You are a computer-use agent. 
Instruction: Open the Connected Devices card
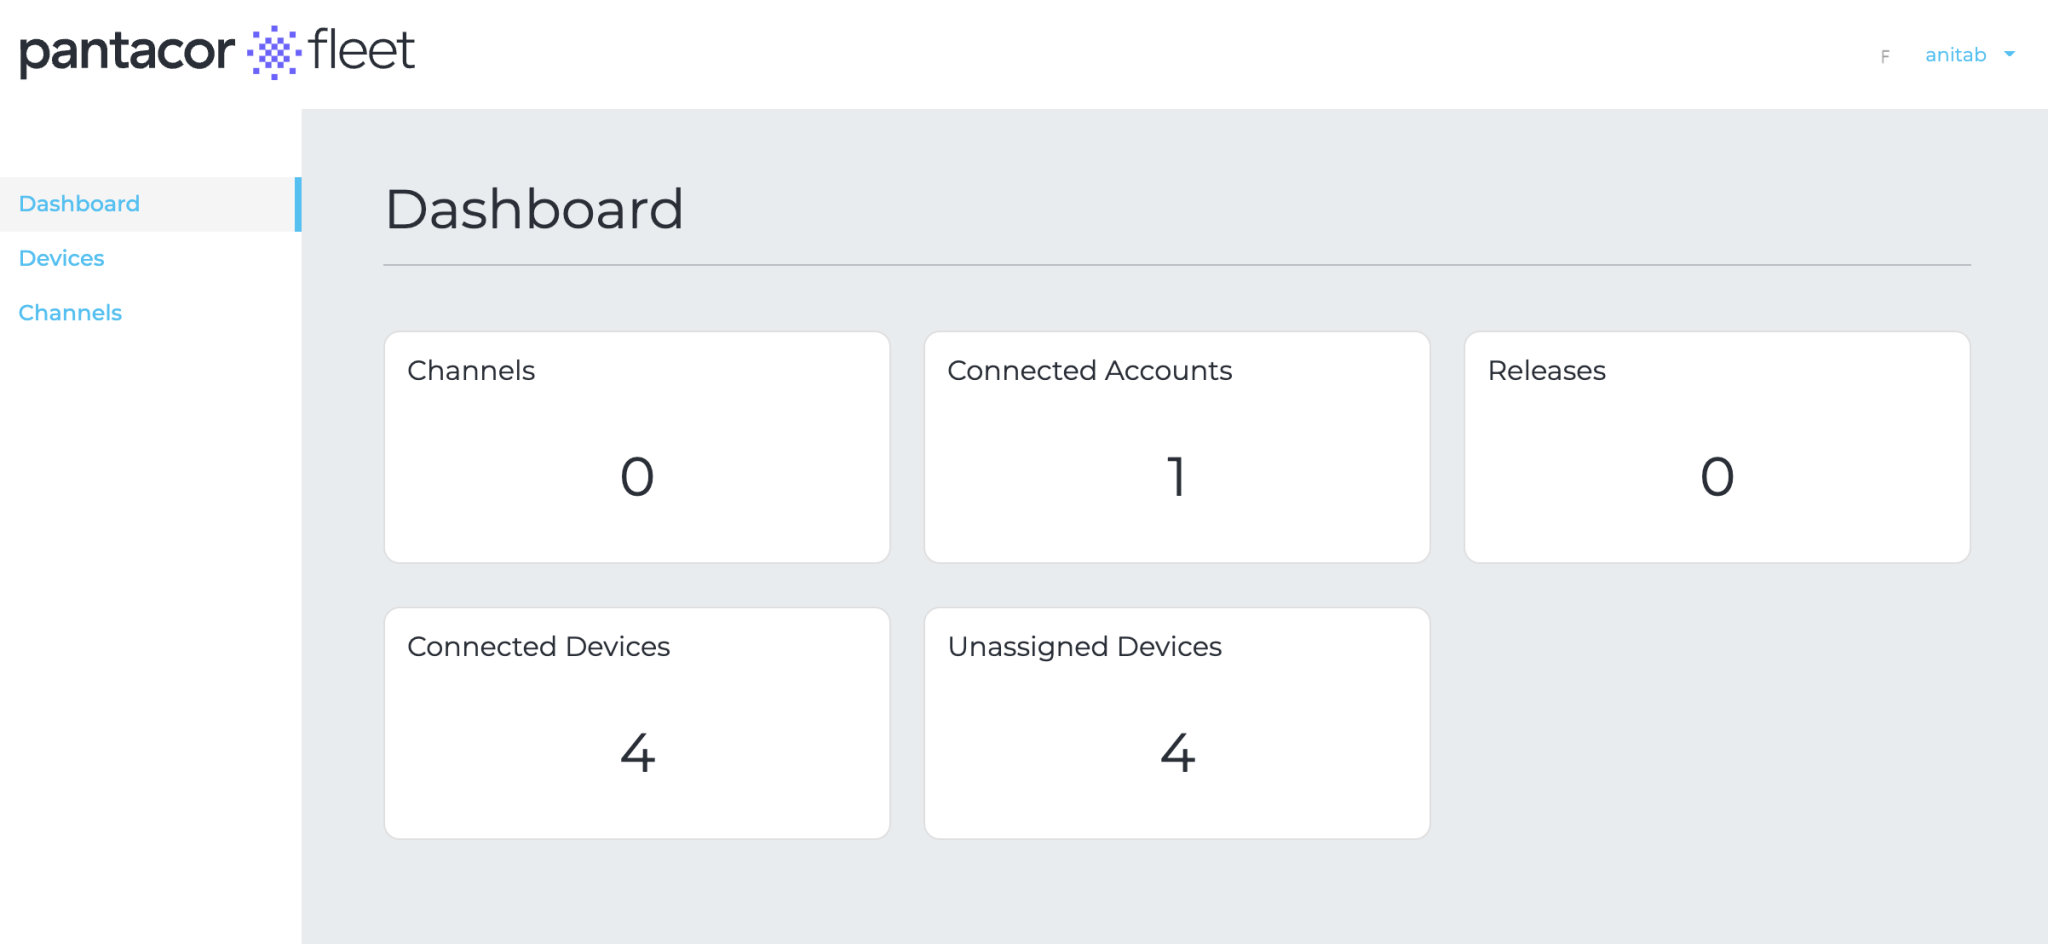(636, 721)
